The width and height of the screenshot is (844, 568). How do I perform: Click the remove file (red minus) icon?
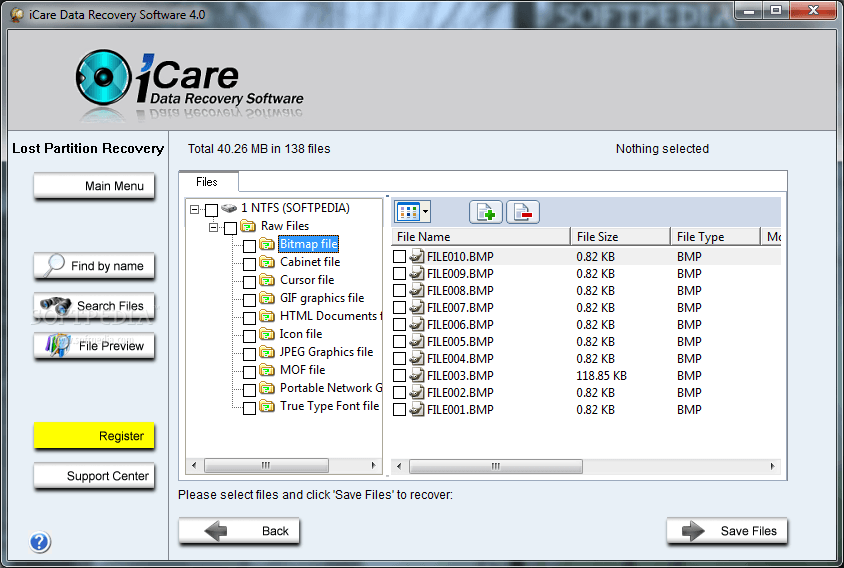[x=523, y=212]
